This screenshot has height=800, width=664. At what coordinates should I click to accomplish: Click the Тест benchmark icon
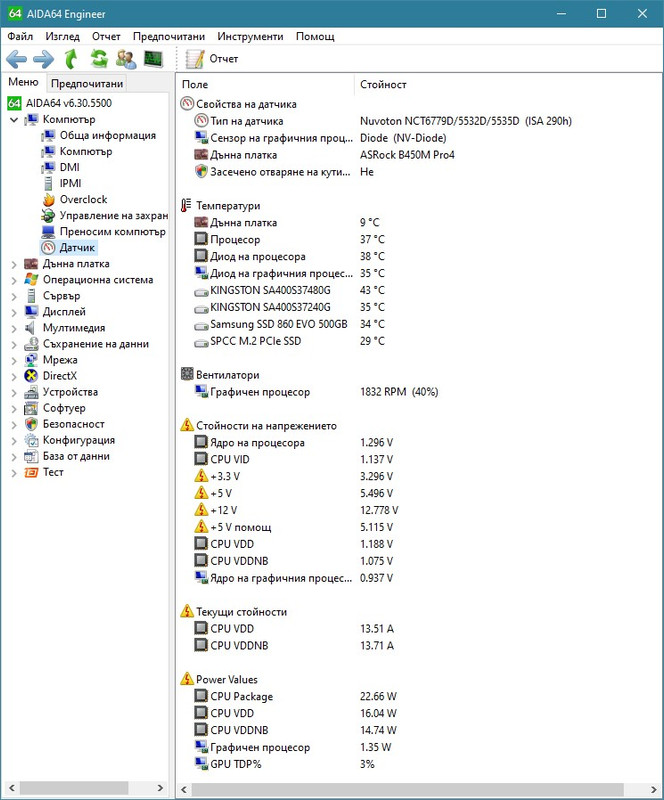coord(31,472)
